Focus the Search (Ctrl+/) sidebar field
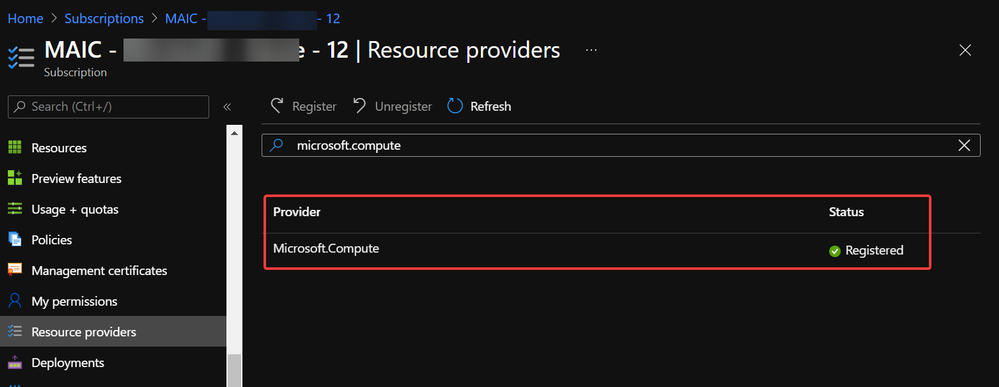The width and height of the screenshot is (999, 387). pyautogui.click(x=108, y=106)
